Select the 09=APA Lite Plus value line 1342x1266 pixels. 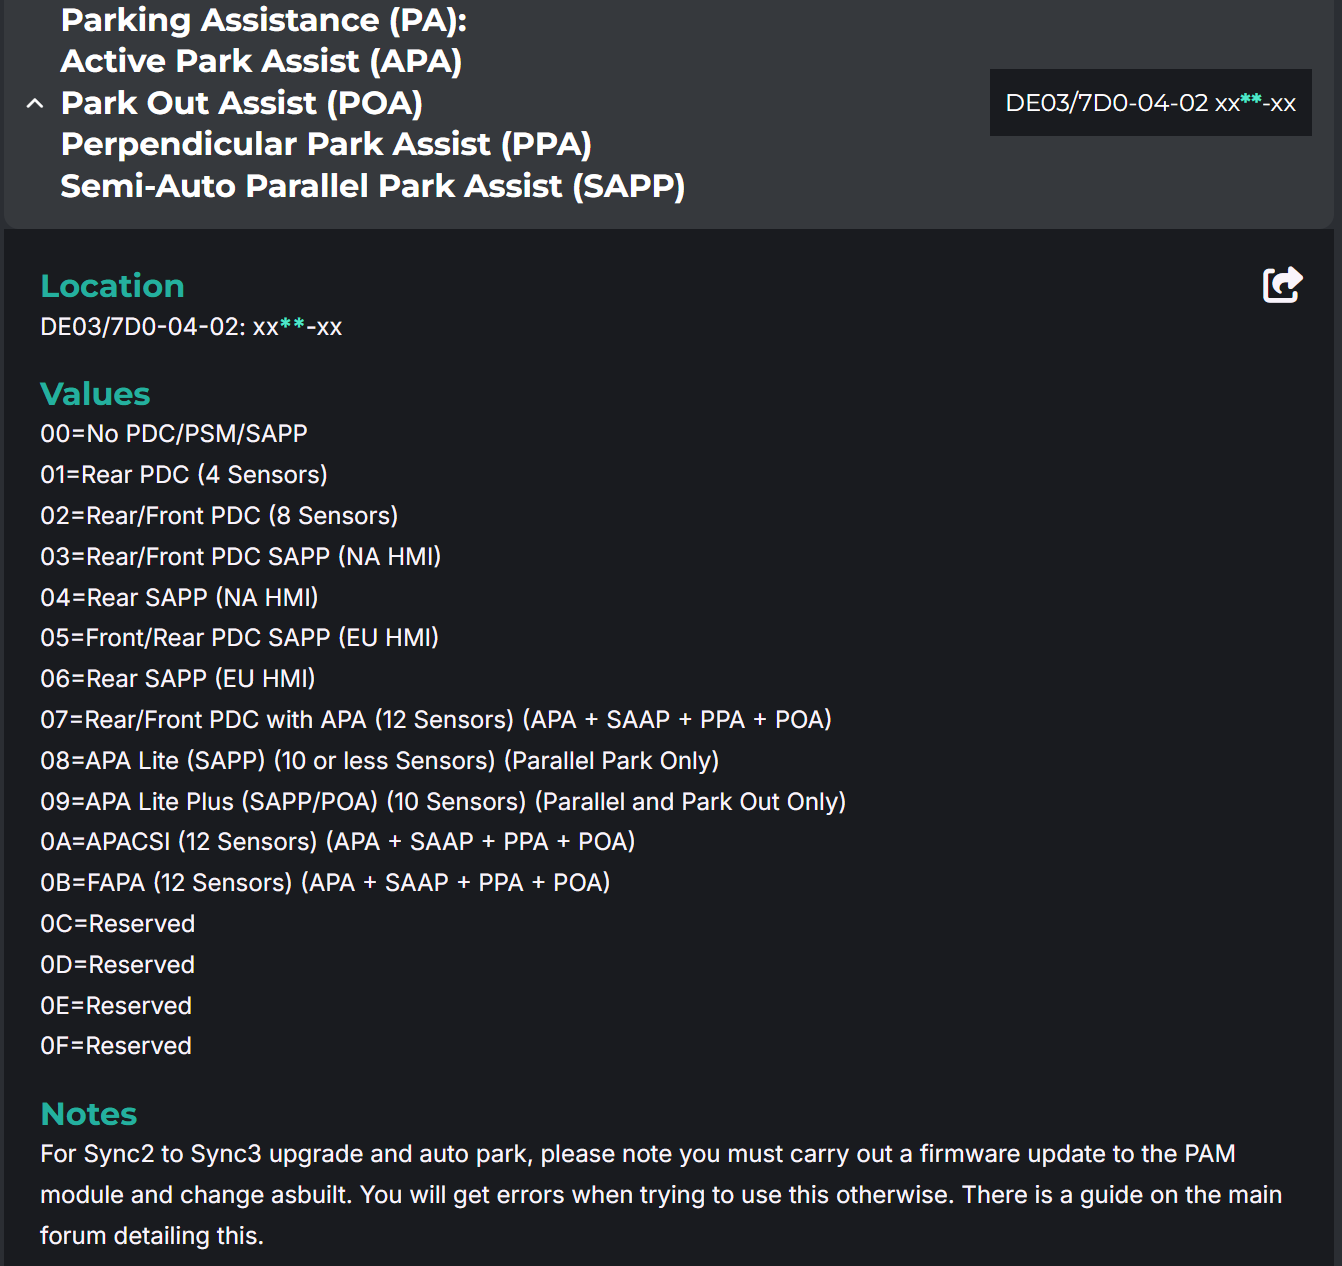tap(443, 802)
